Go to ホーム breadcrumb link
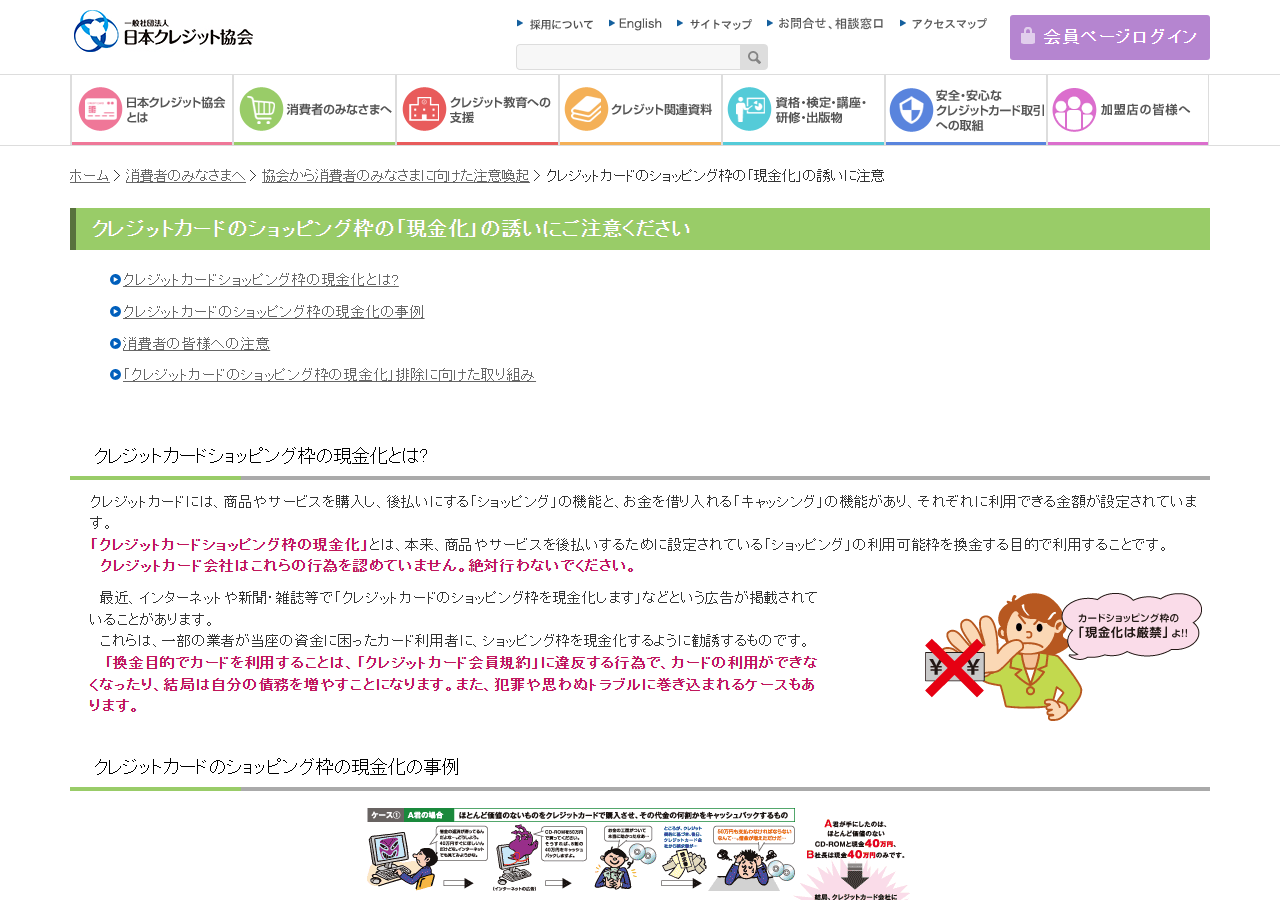The width and height of the screenshot is (1280, 900). (90, 176)
